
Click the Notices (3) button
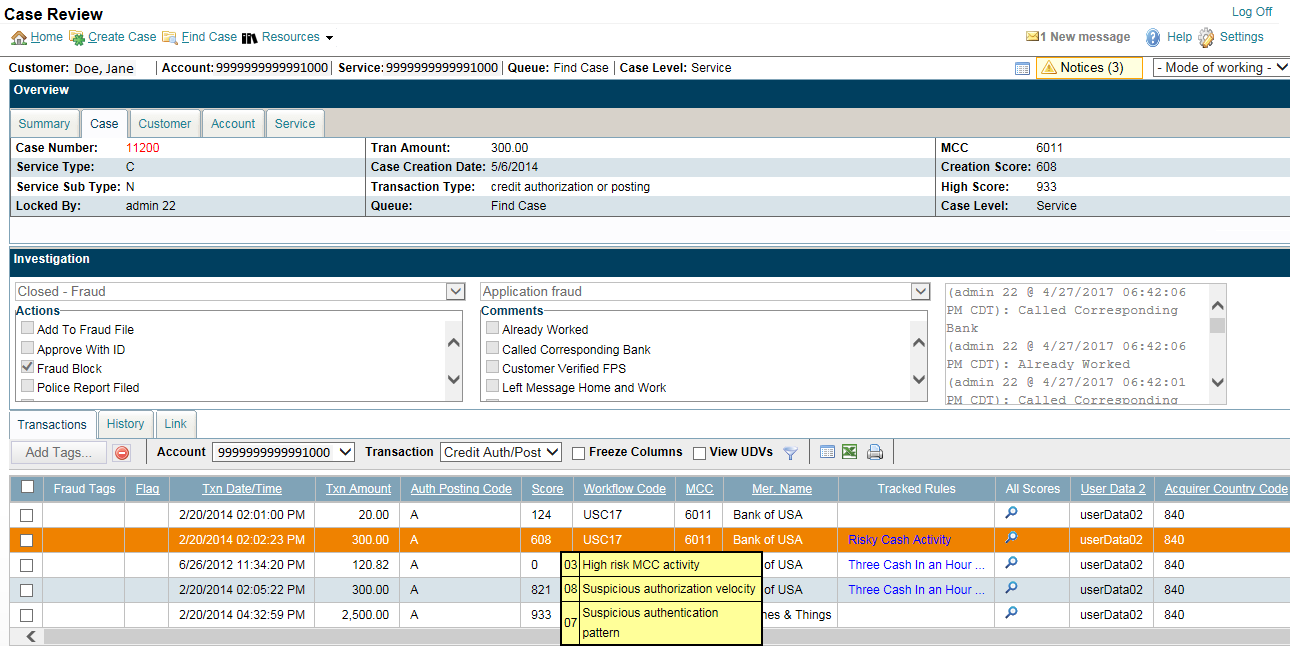point(1090,68)
